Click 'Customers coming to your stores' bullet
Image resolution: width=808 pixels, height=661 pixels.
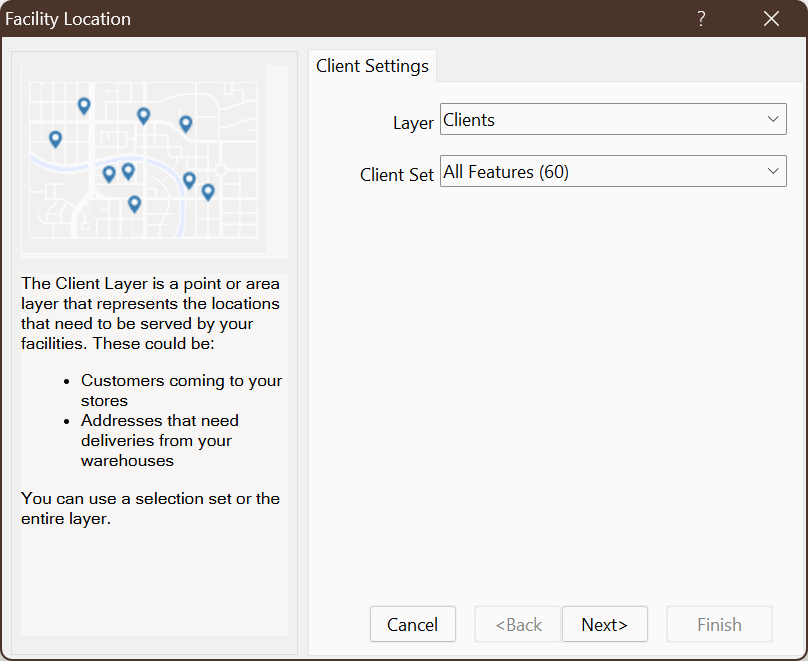181,390
